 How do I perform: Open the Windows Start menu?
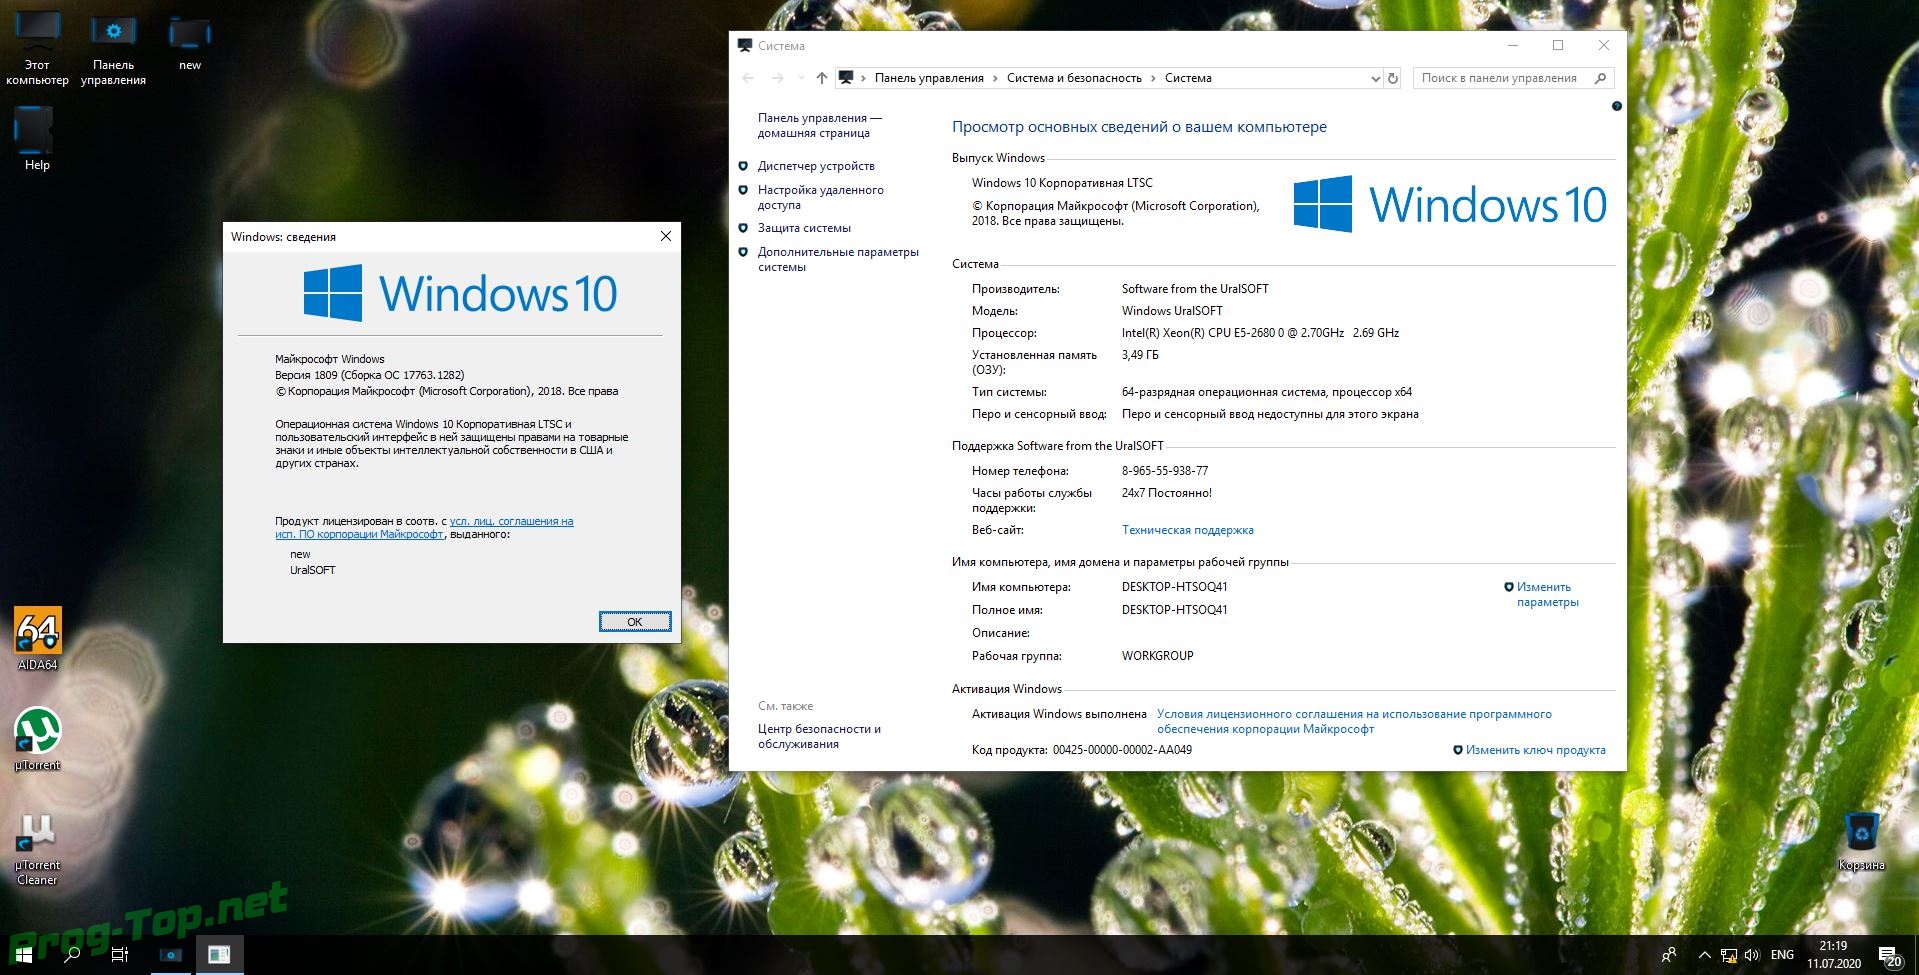click(x=23, y=955)
